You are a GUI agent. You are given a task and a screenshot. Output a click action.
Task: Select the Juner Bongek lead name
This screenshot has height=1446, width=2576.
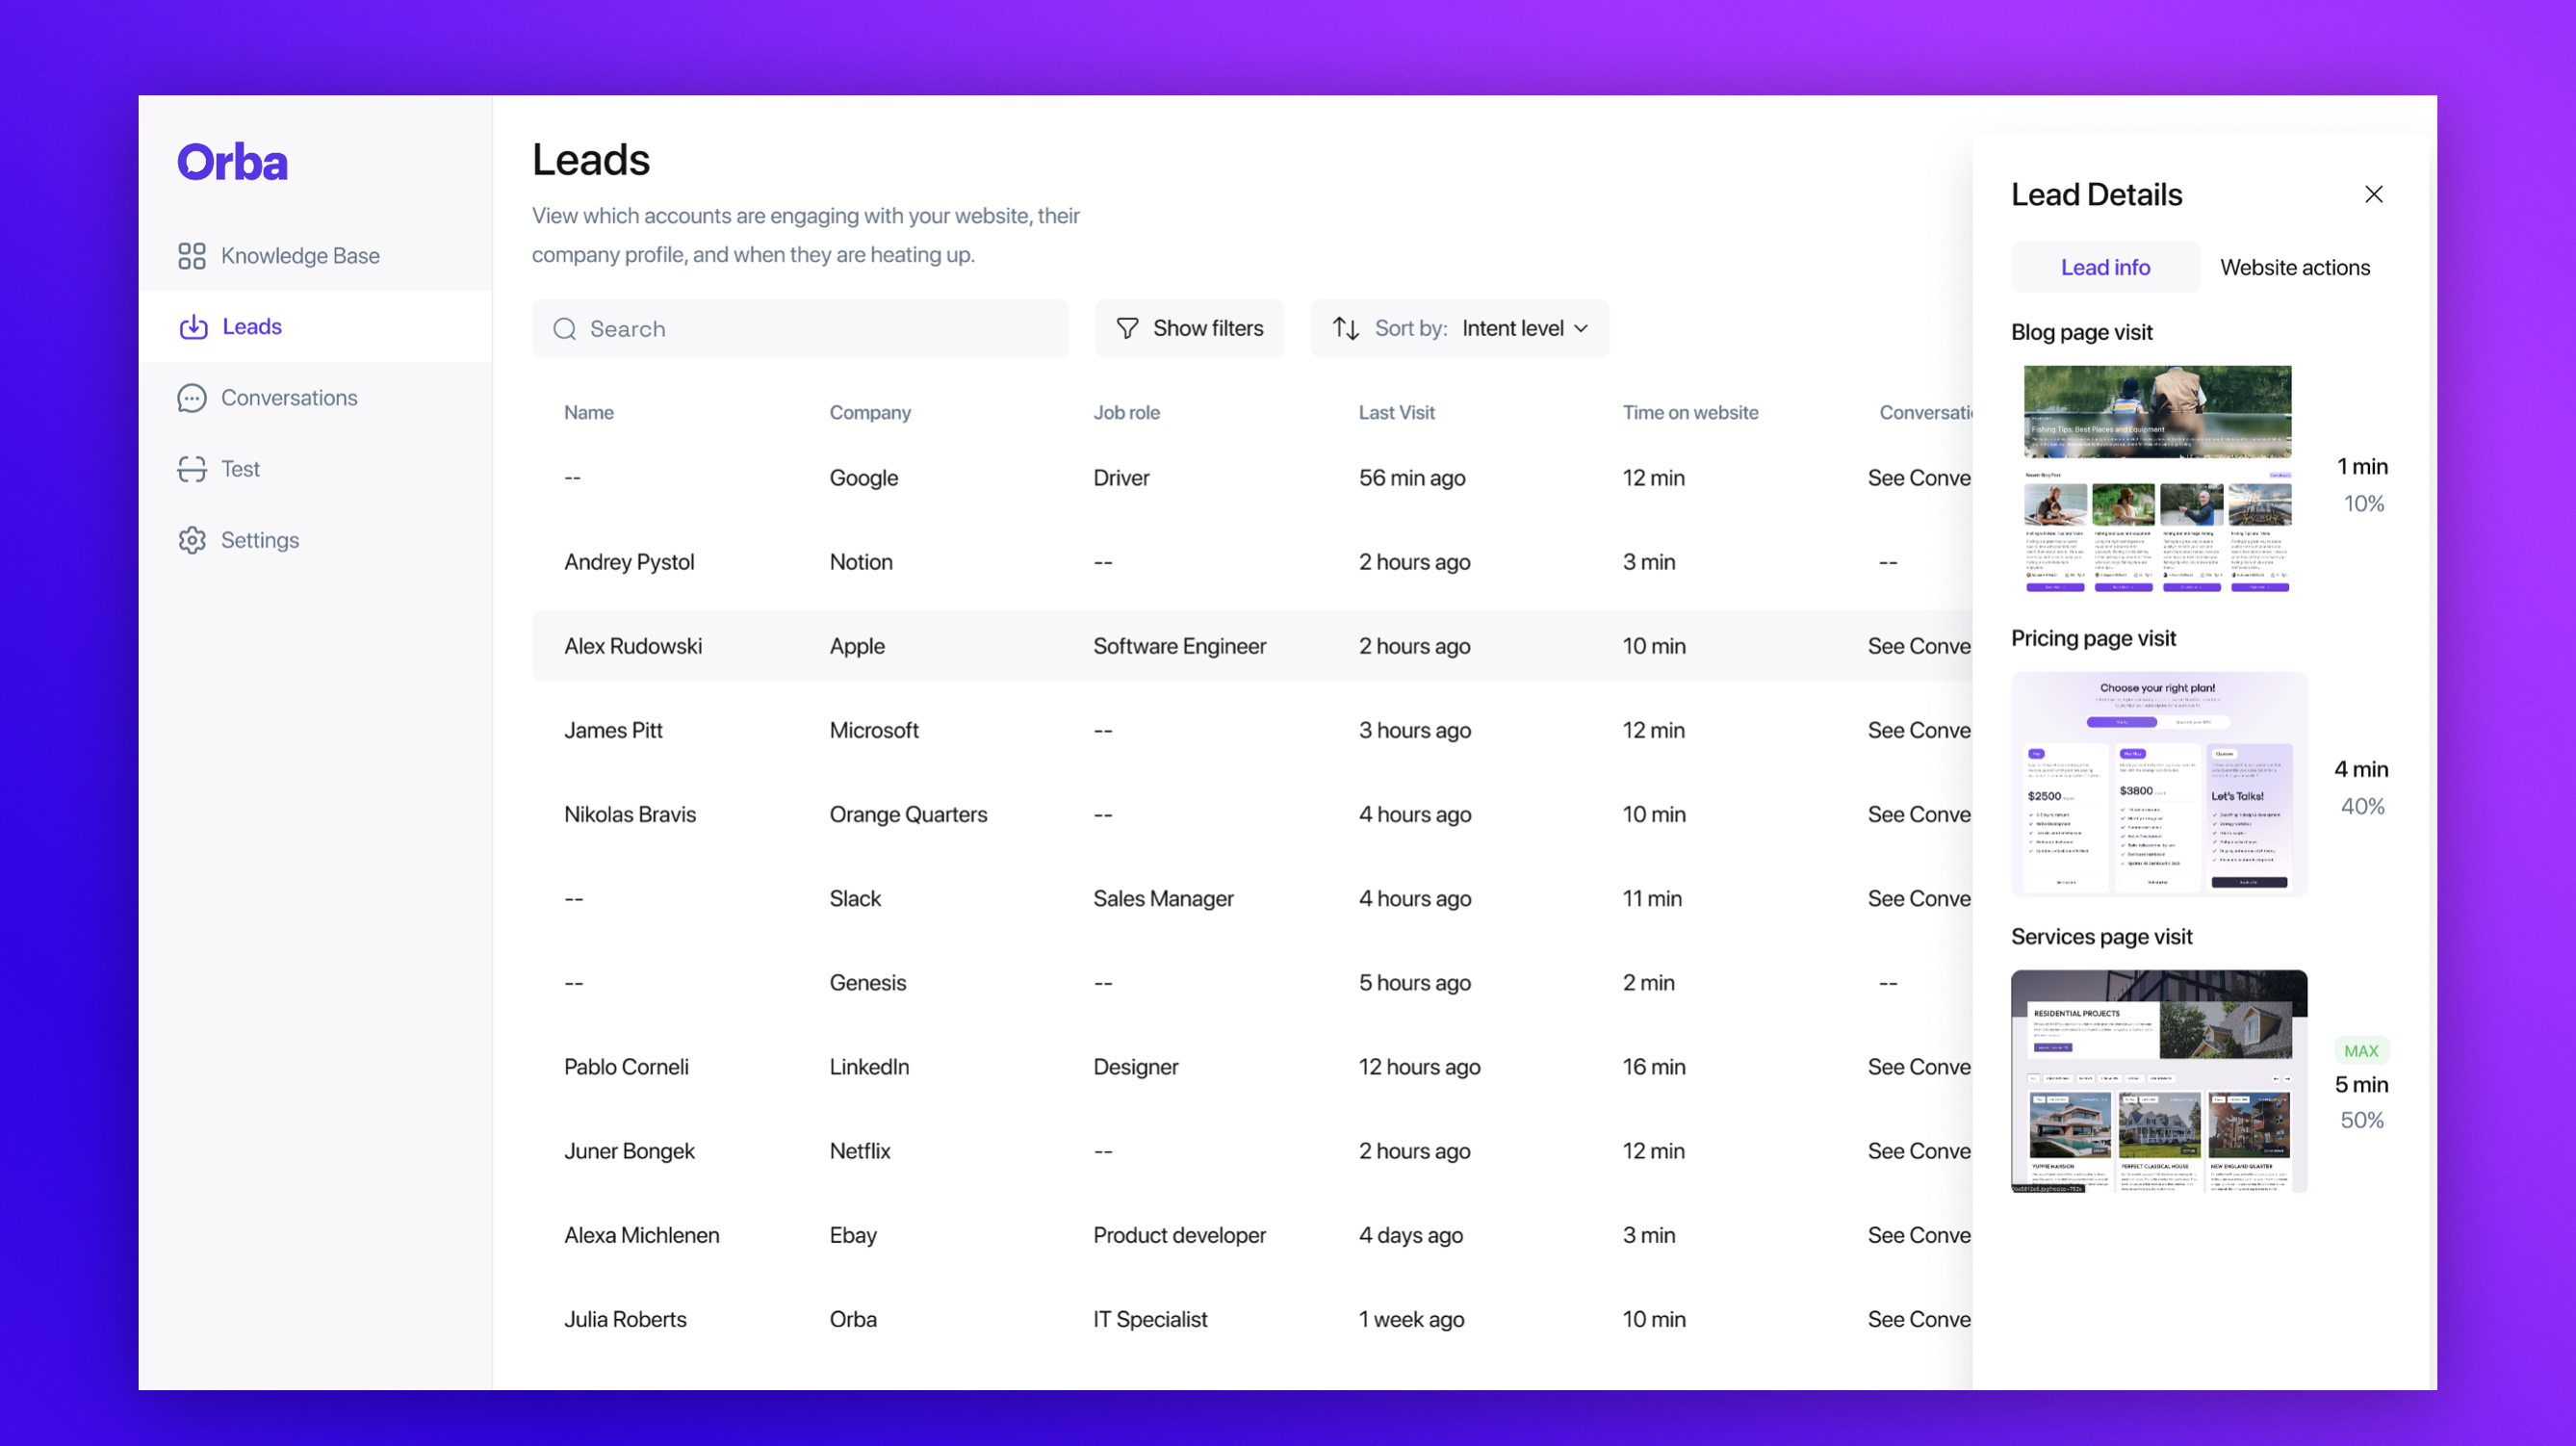[629, 1150]
